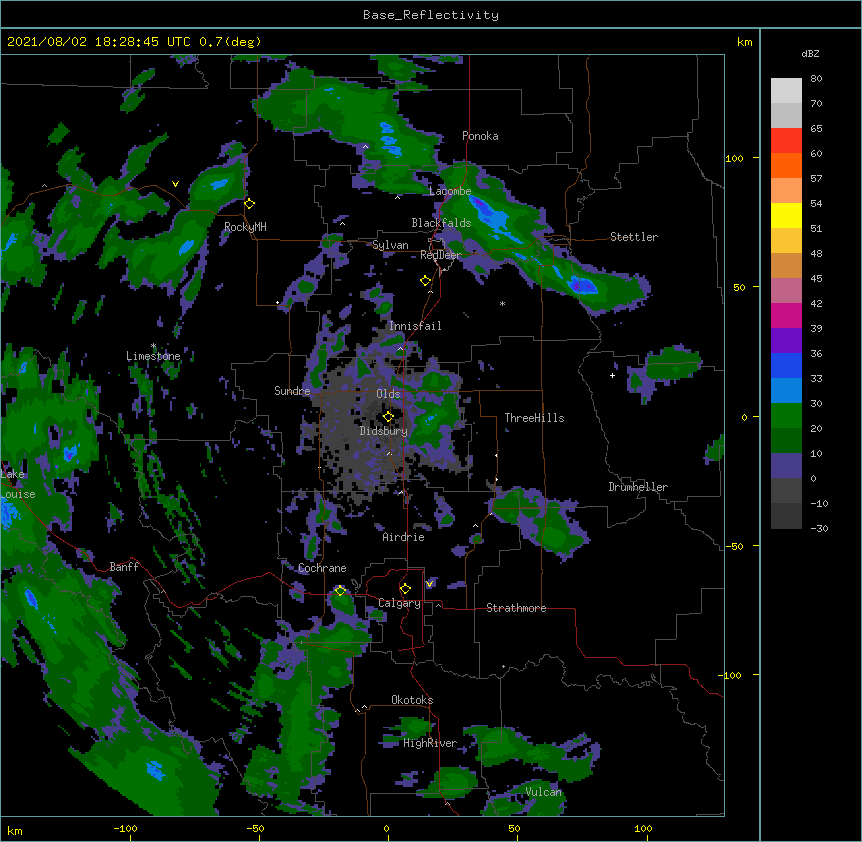Viewport: 862px width, 842px height.
Task: Select the yellow diamond marker between Olds and Didsbury
Action: click(x=388, y=416)
